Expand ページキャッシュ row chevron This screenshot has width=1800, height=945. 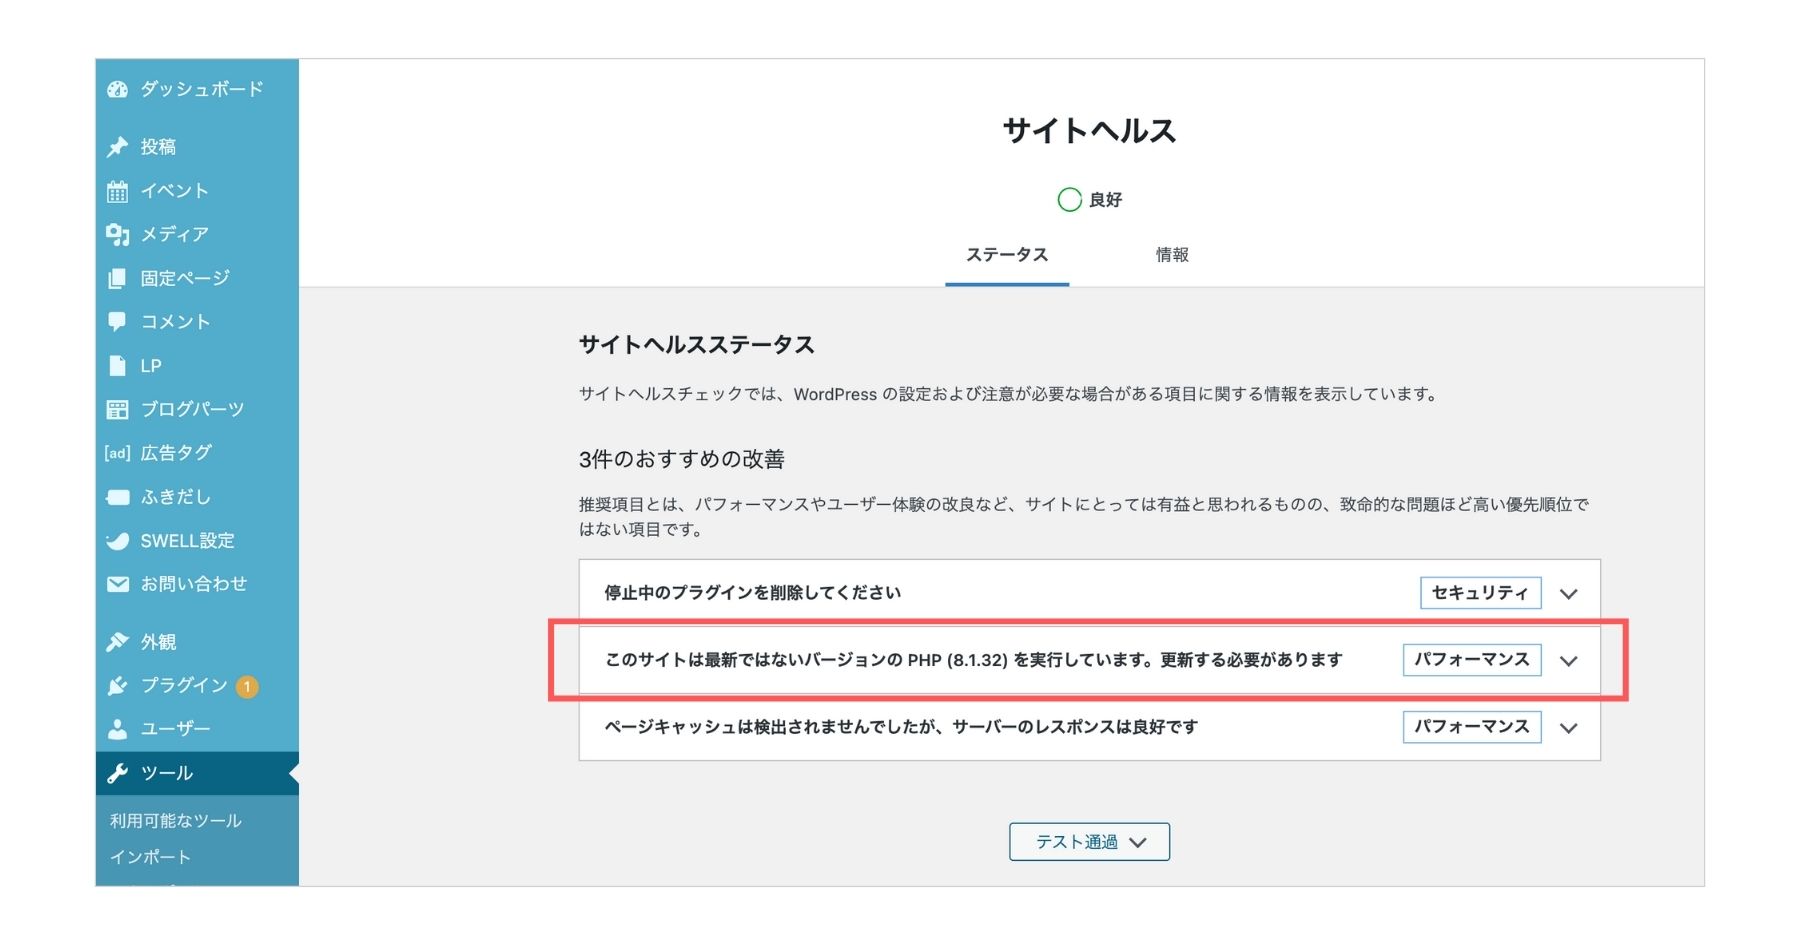1569,728
